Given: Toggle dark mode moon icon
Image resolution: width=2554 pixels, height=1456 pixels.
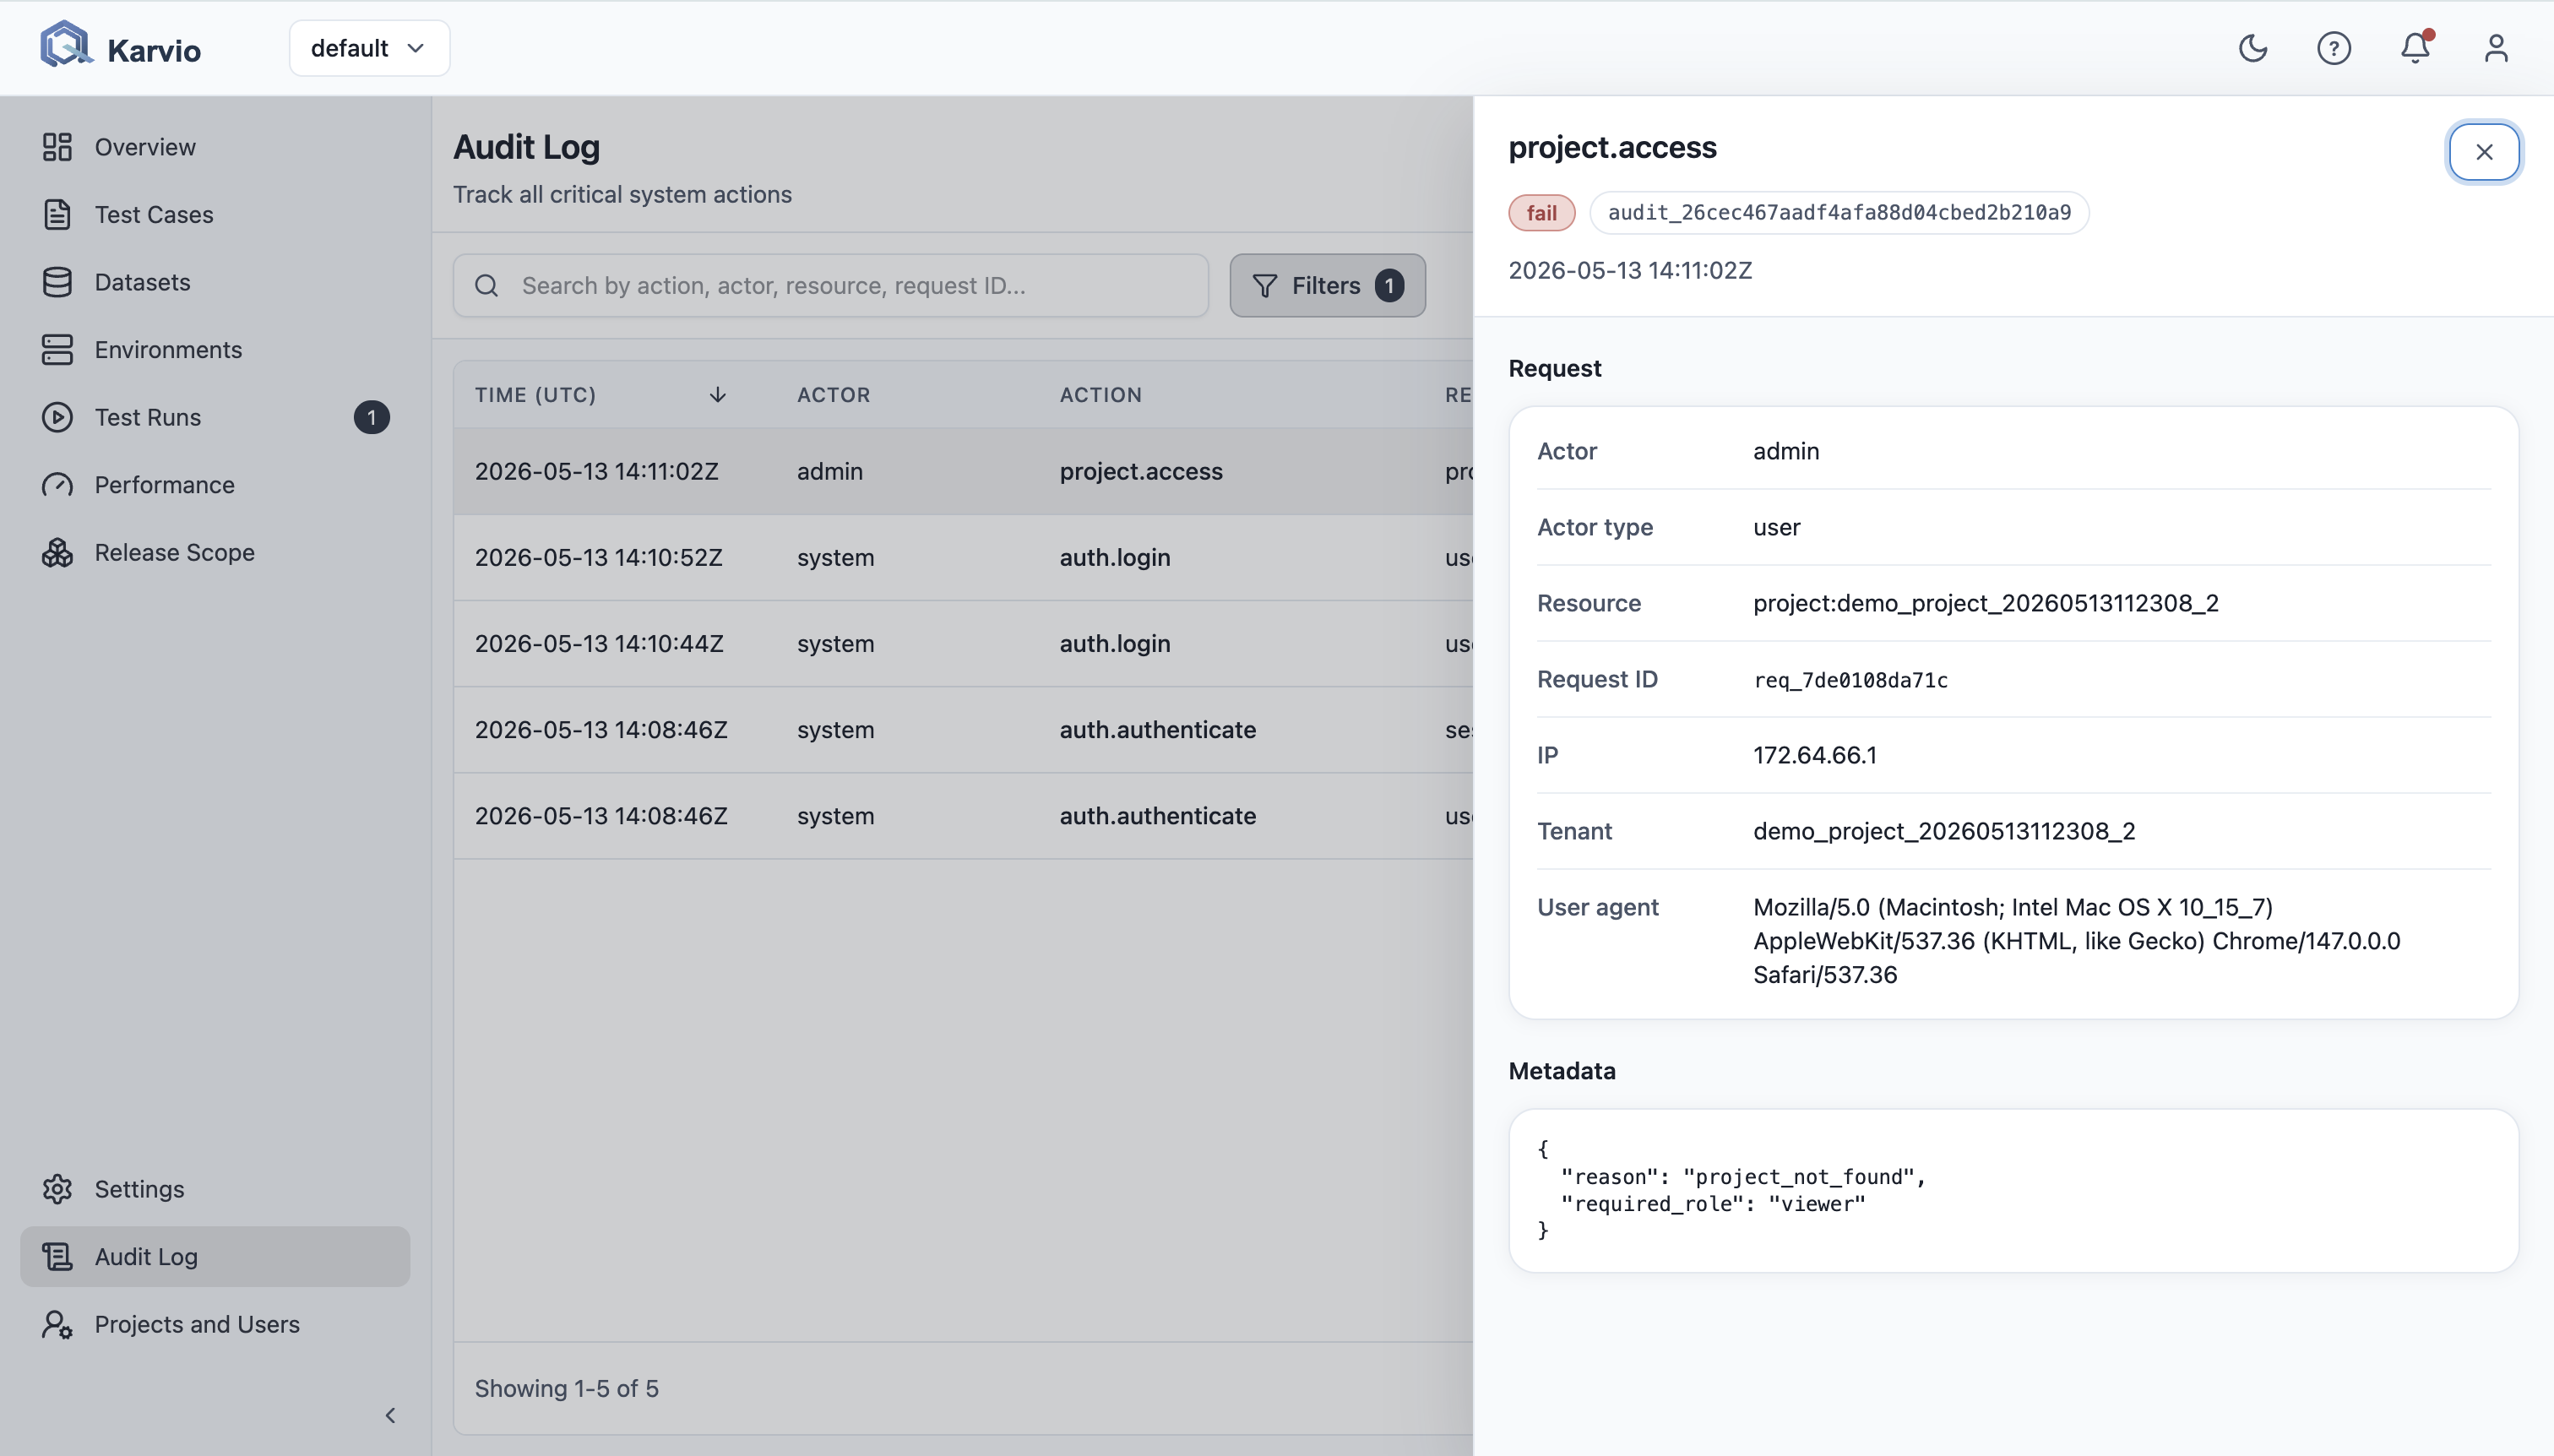Looking at the screenshot, I should [2253, 48].
